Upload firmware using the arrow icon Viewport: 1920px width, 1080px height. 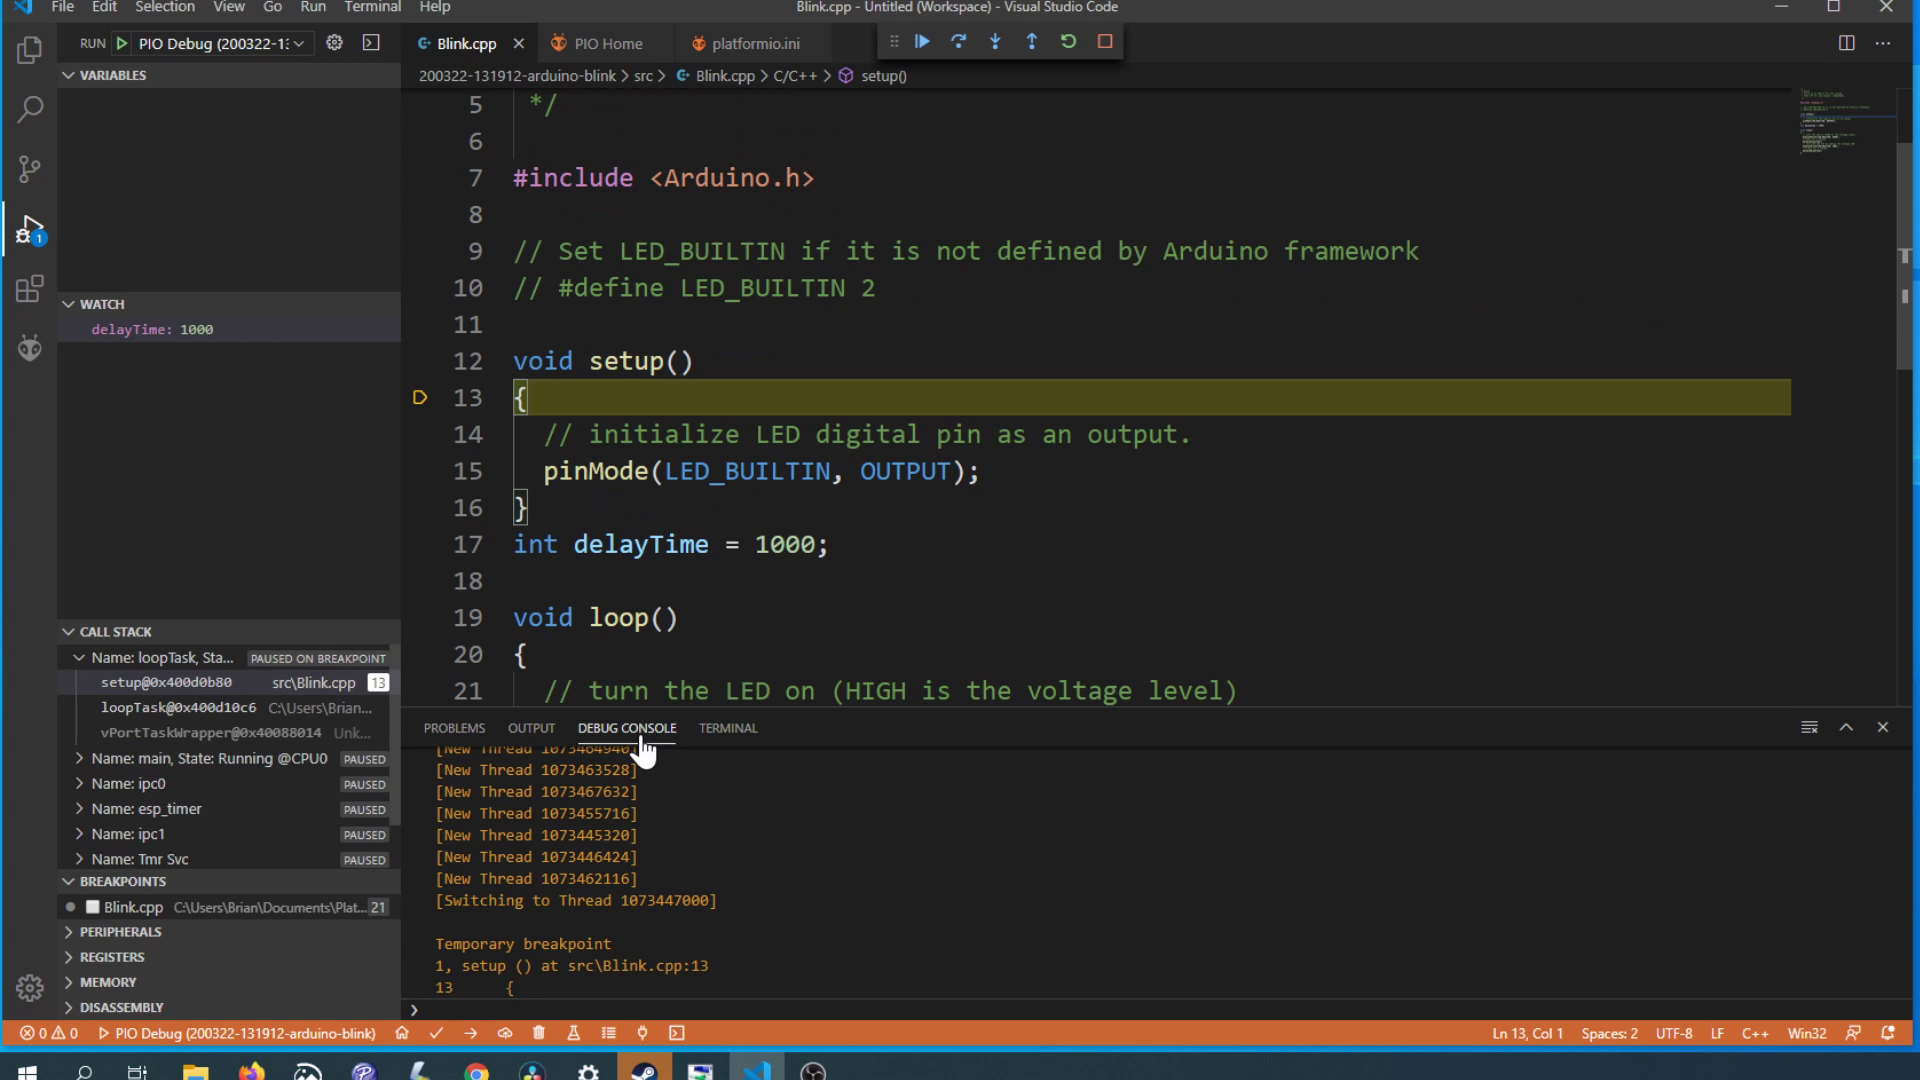470,1033
